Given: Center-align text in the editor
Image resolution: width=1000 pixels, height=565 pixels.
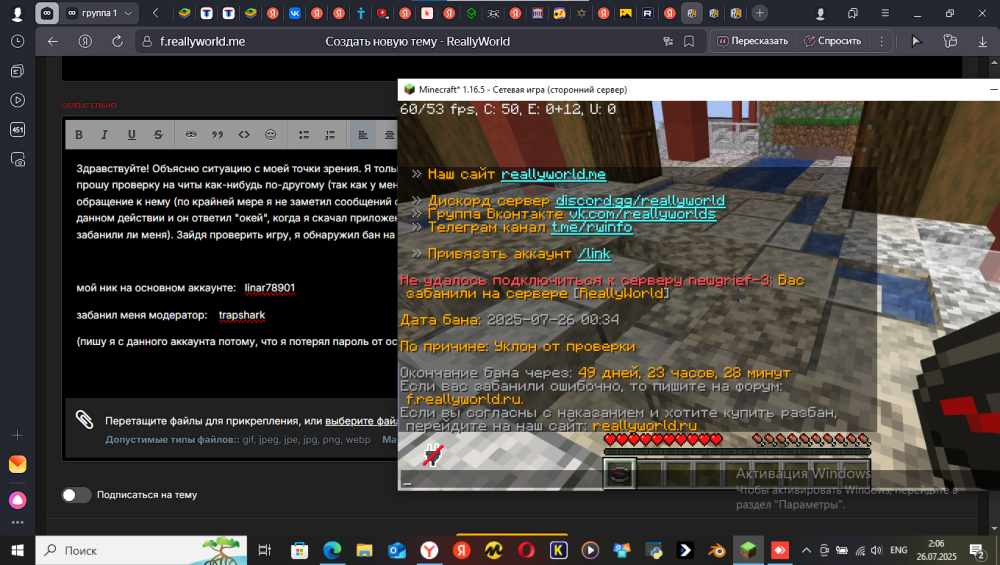Looking at the screenshot, I should (389, 135).
